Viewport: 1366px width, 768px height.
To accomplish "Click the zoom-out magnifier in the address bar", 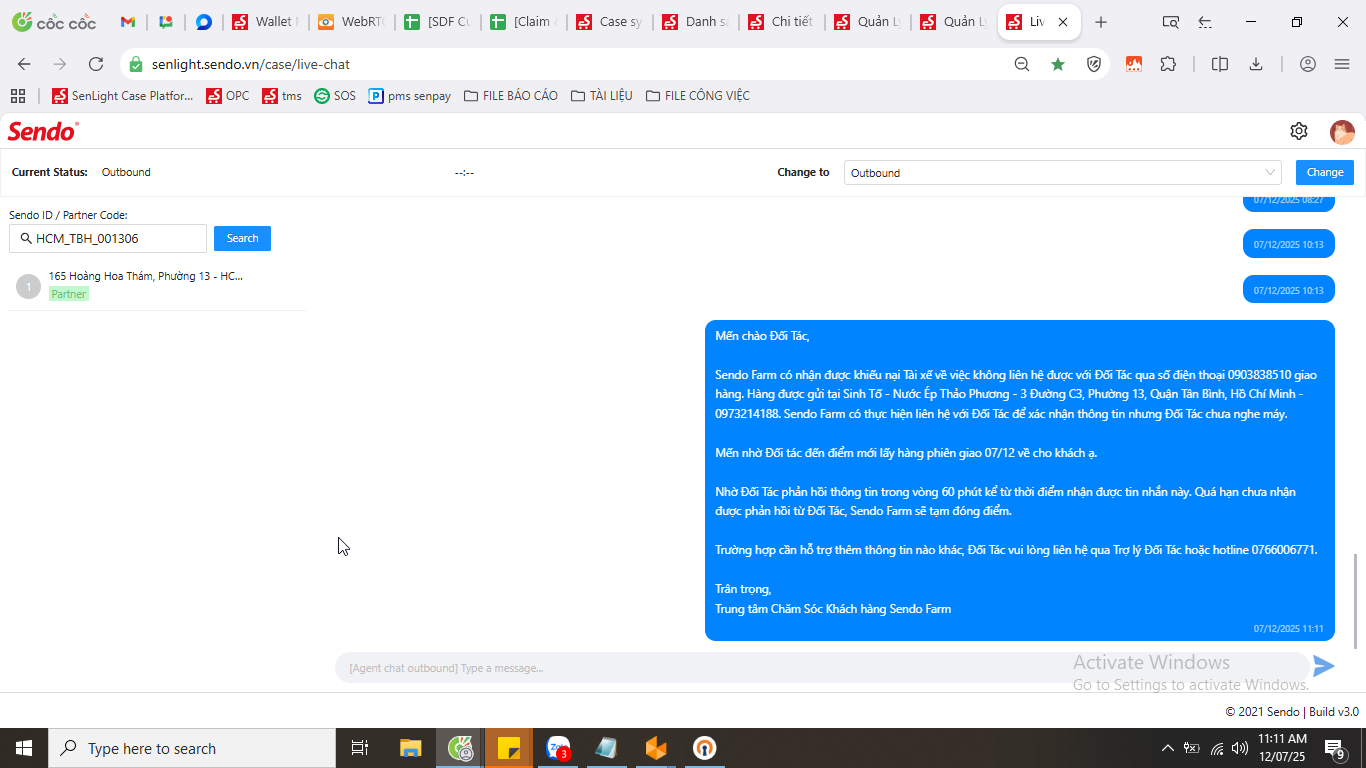I will coord(1022,64).
